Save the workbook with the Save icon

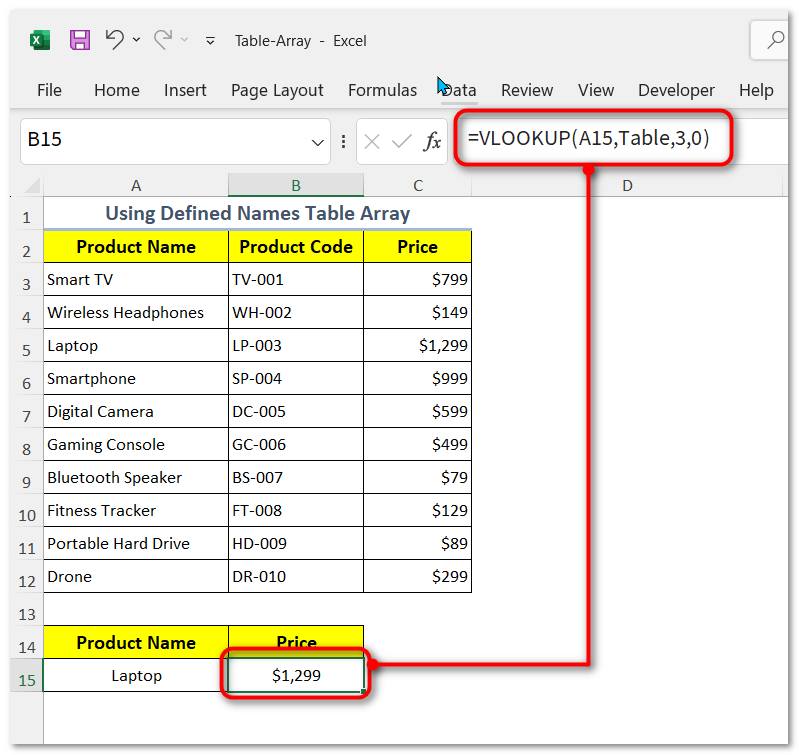click(x=79, y=40)
